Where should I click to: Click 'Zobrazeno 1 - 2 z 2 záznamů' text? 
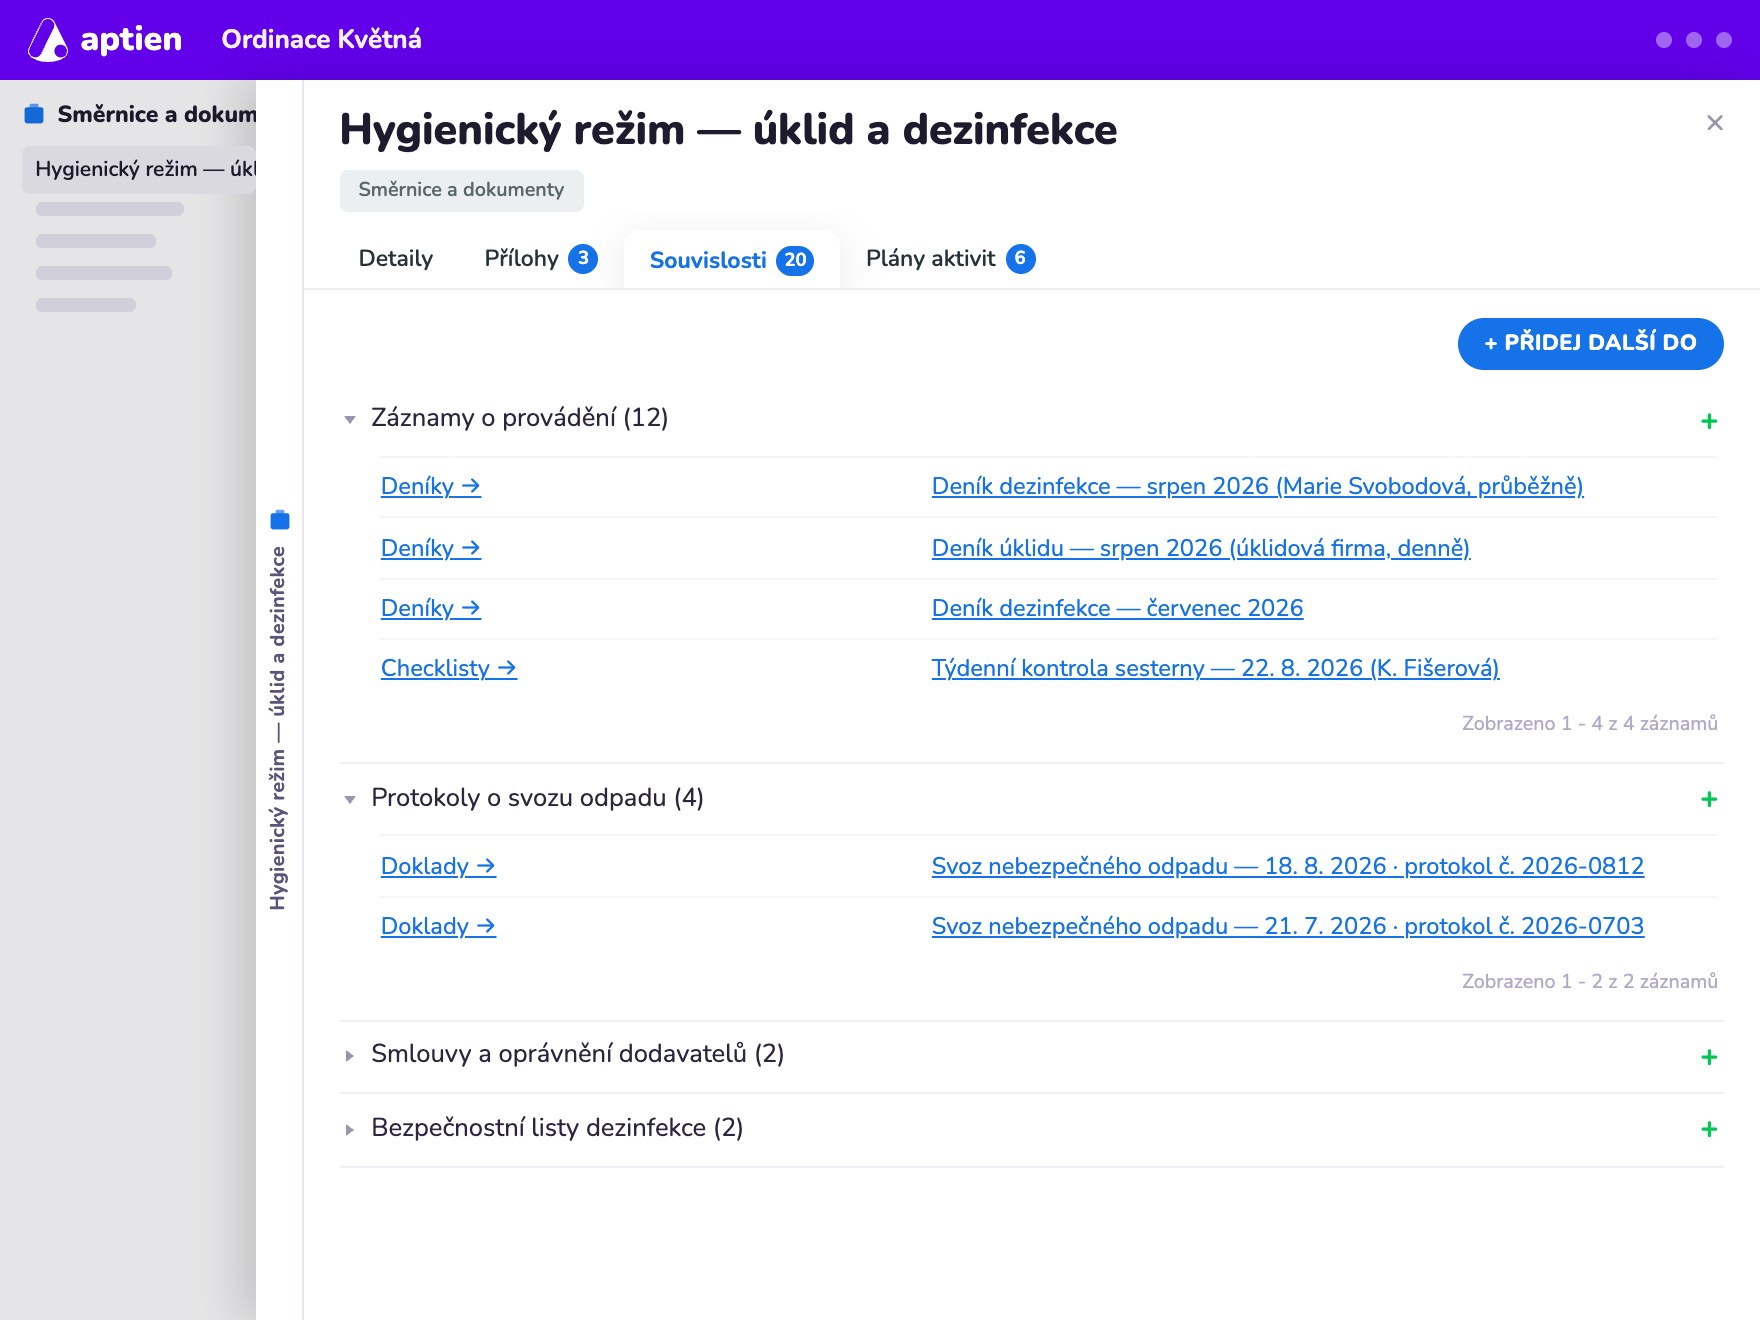tap(1589, 981)
